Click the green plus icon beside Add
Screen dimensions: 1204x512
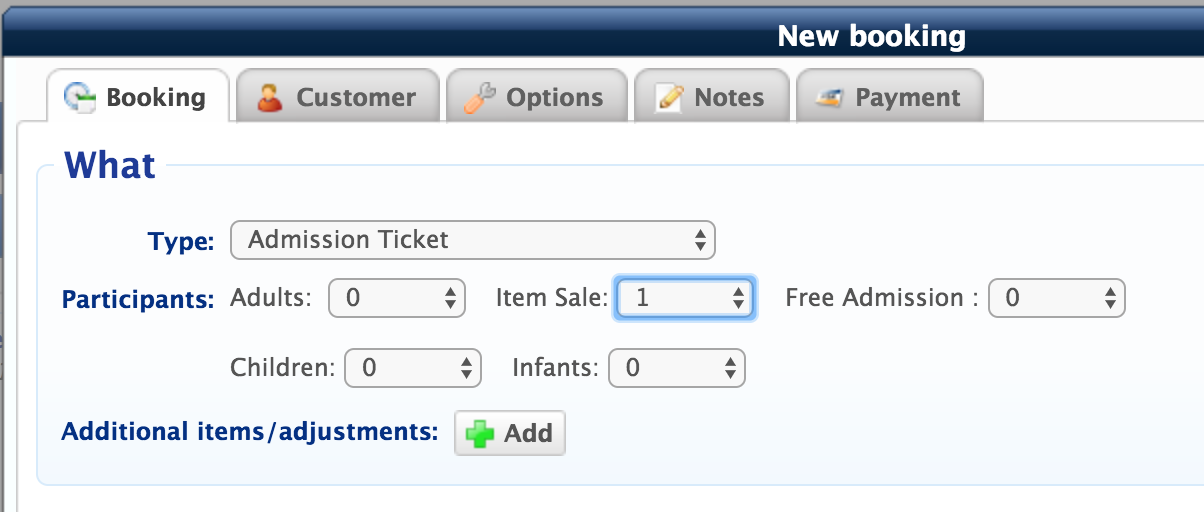click(x=480, y=433)
